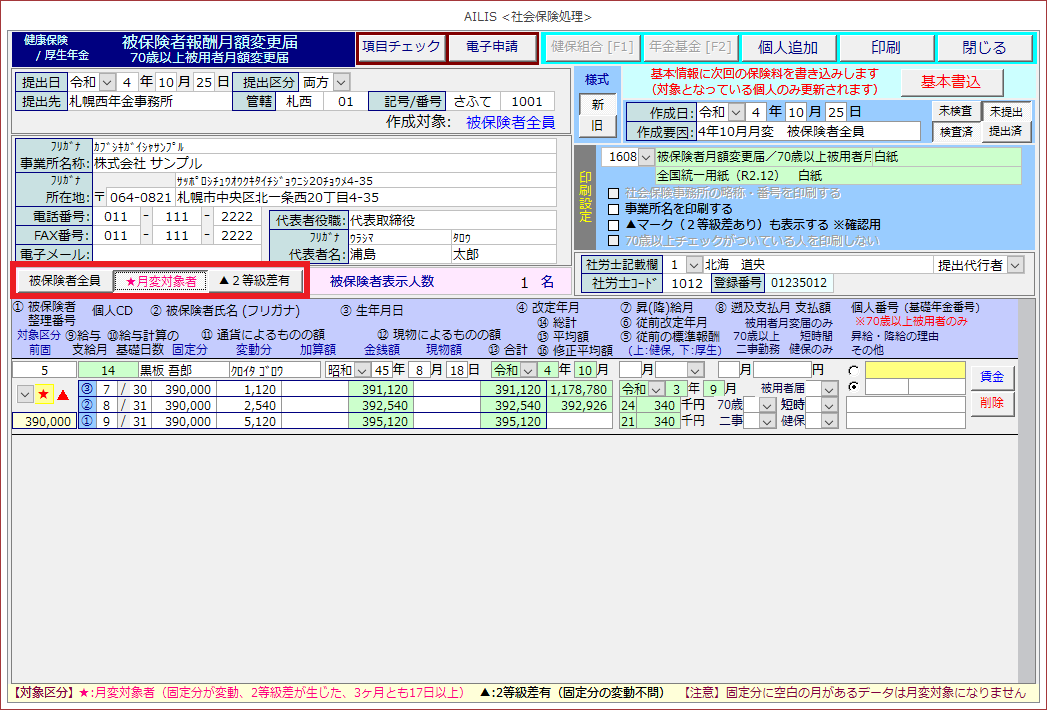Check the ▲マーク(2等級差あり)も表示する option
Image resolution: width=1047 pixels, height=710 pixels.
coord(615,225)
